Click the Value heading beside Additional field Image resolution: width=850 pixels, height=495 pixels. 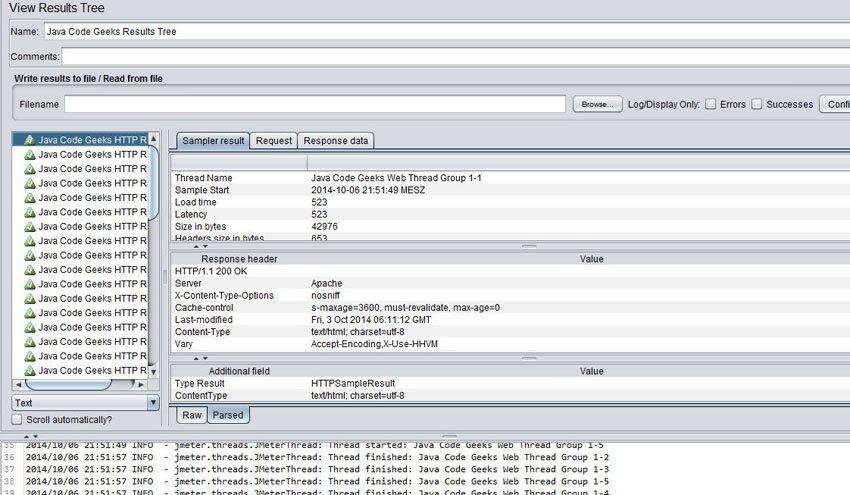click(591, 371)
